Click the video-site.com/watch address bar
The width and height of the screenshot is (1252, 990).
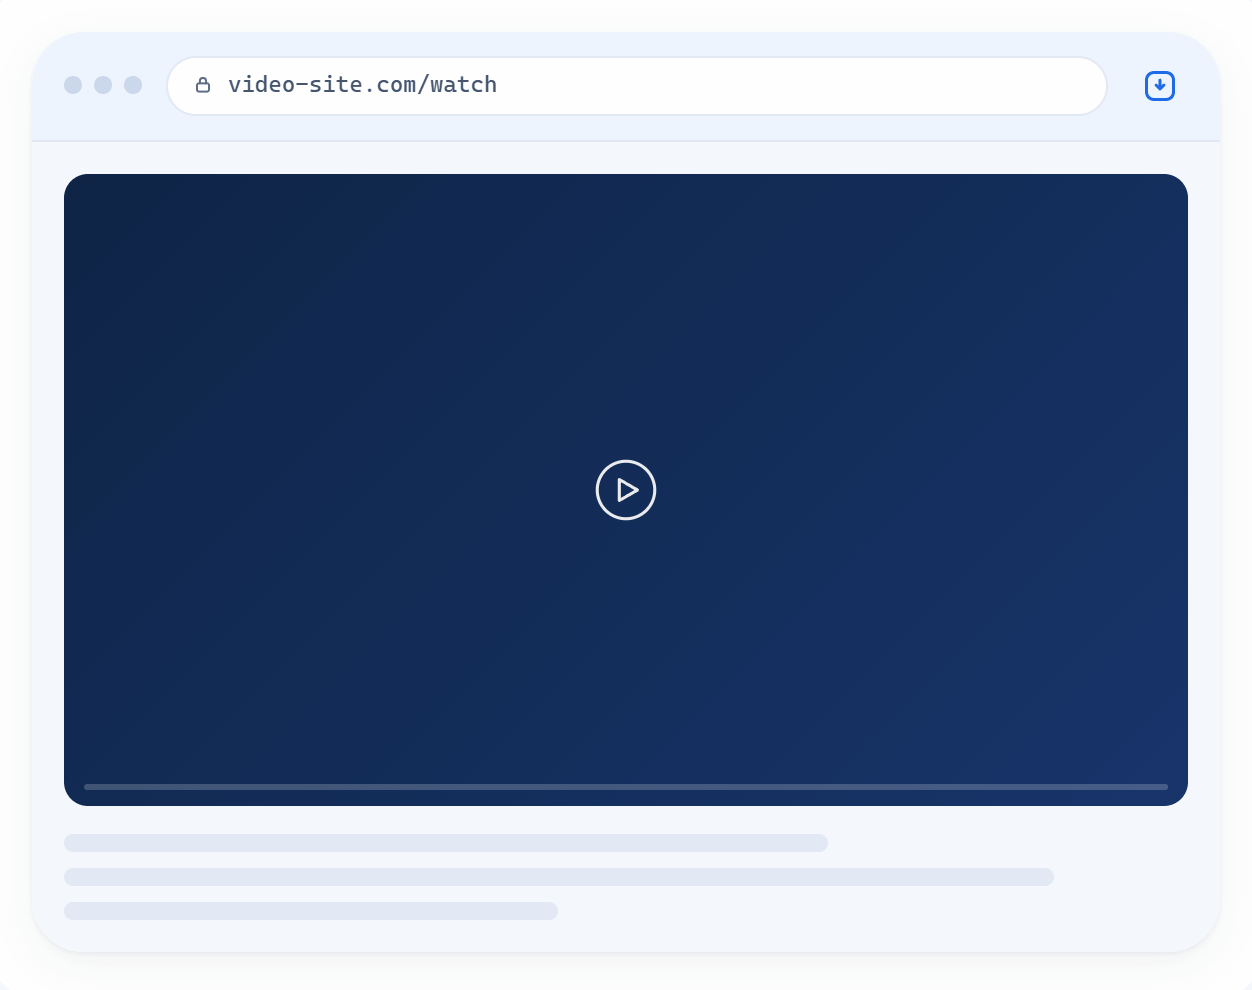637,86
